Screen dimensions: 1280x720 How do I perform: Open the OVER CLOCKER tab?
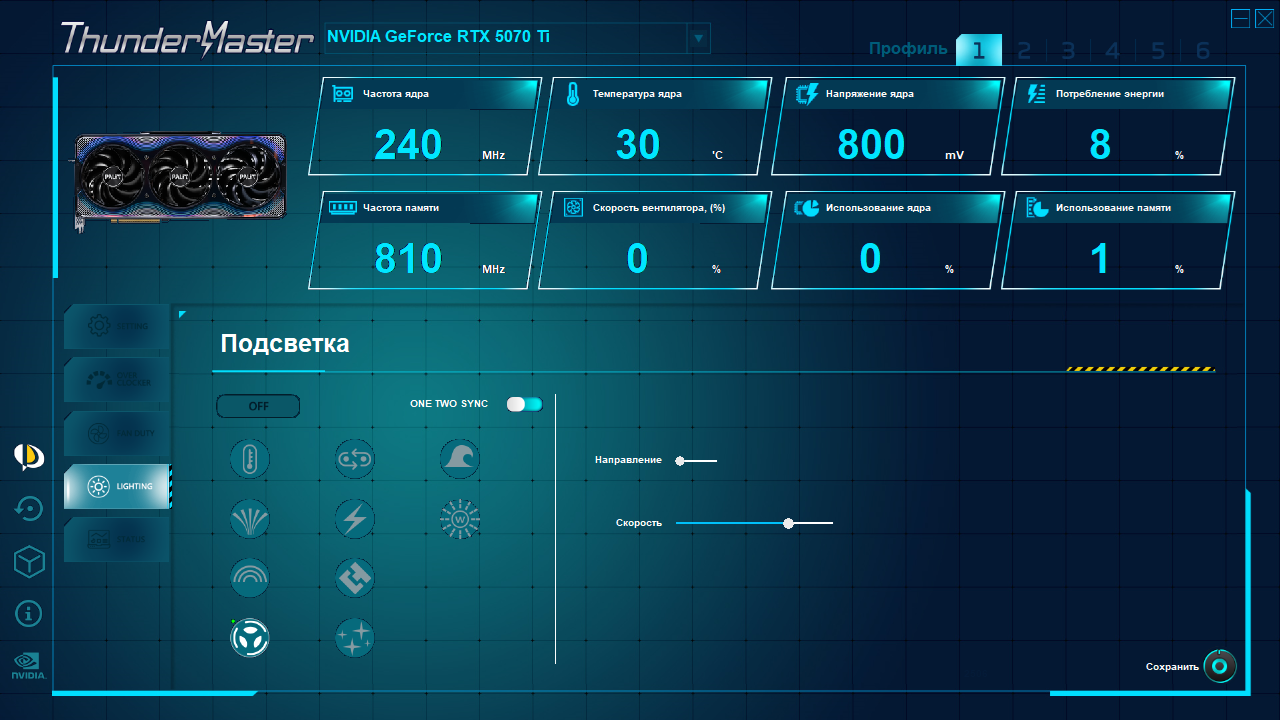(117, 379)
